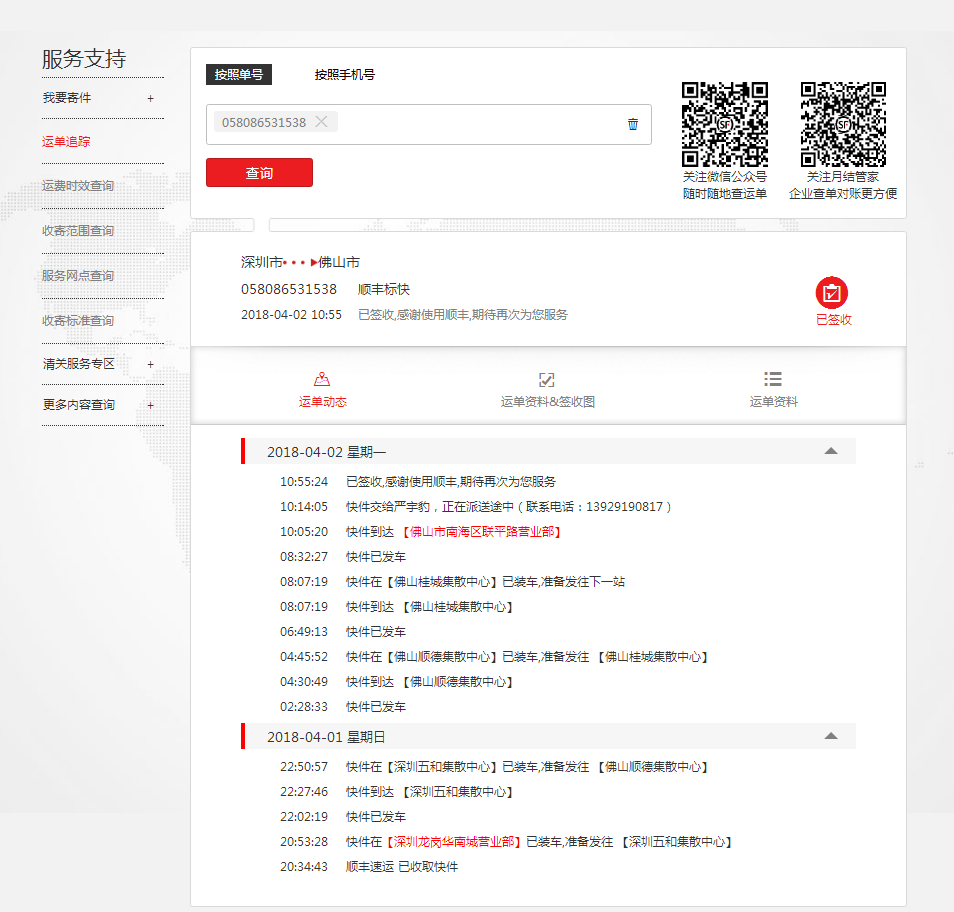The width and height of the screenshot is (954, 912).
Task: Click the 20:34:43 顺丰速运 已收取快件 entry
Action: tap(369, 867)
